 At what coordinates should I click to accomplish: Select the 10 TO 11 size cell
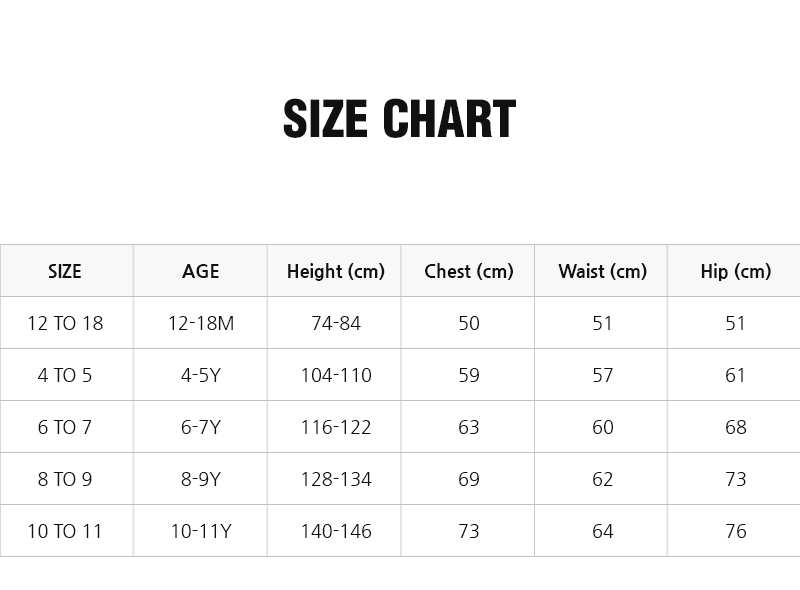(65, 531)
